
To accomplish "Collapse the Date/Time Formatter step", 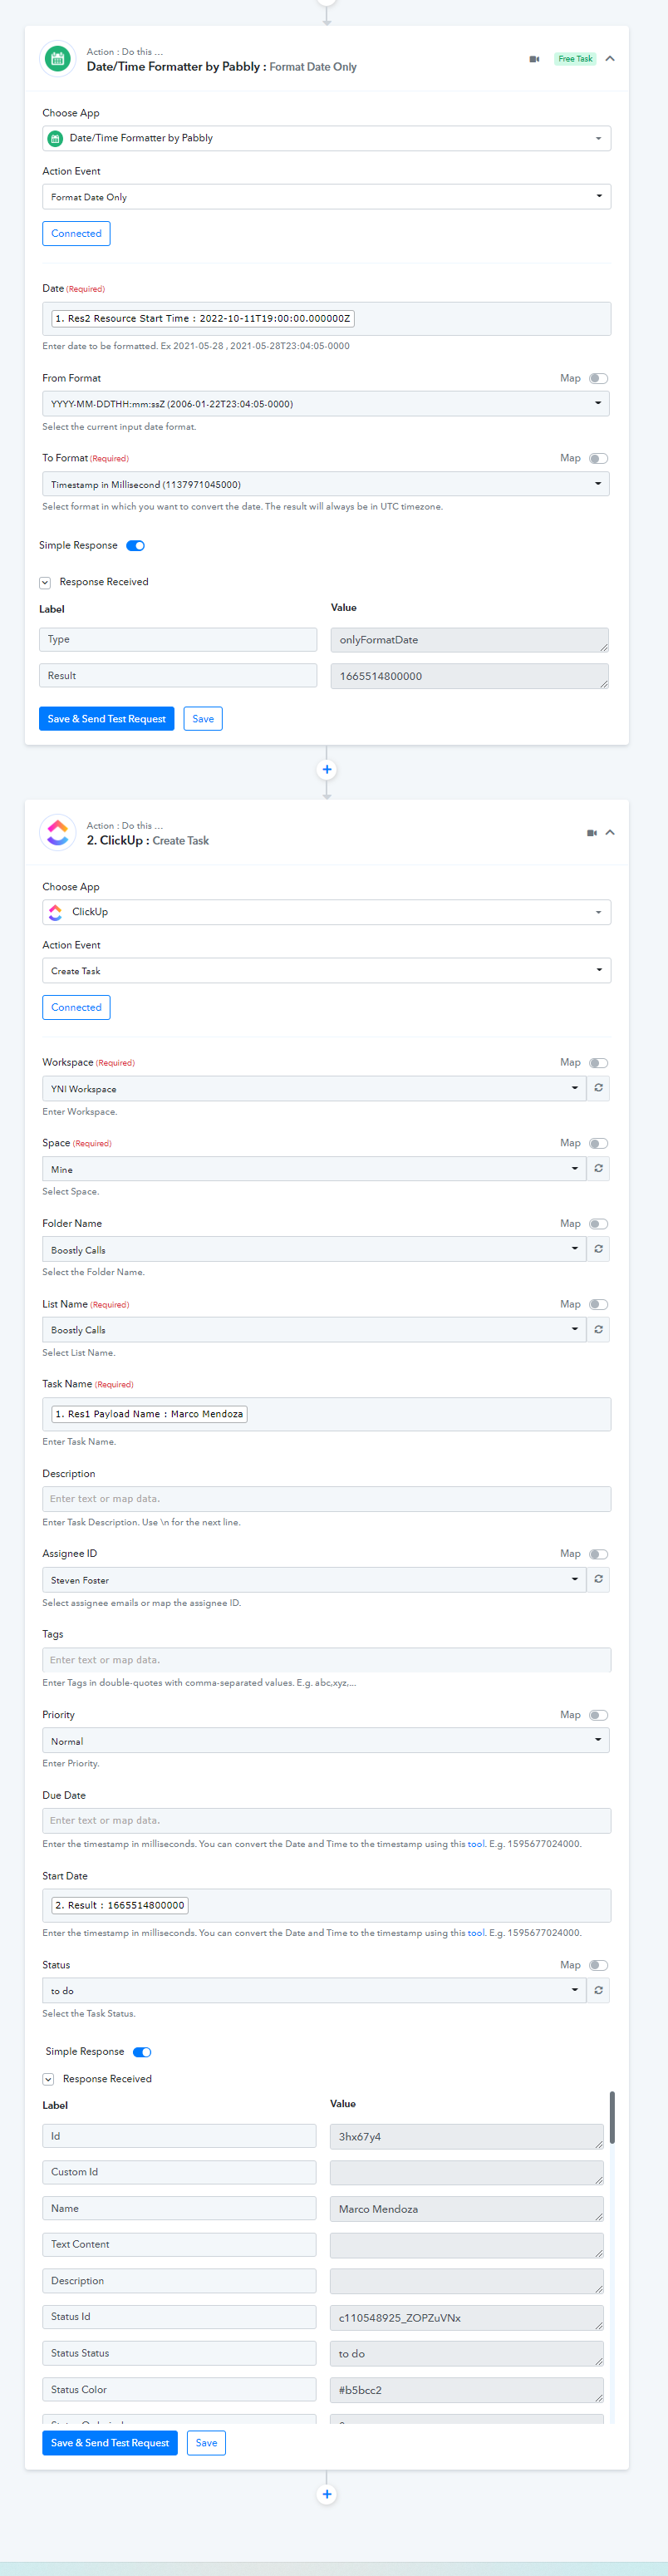I will (610, 59).
